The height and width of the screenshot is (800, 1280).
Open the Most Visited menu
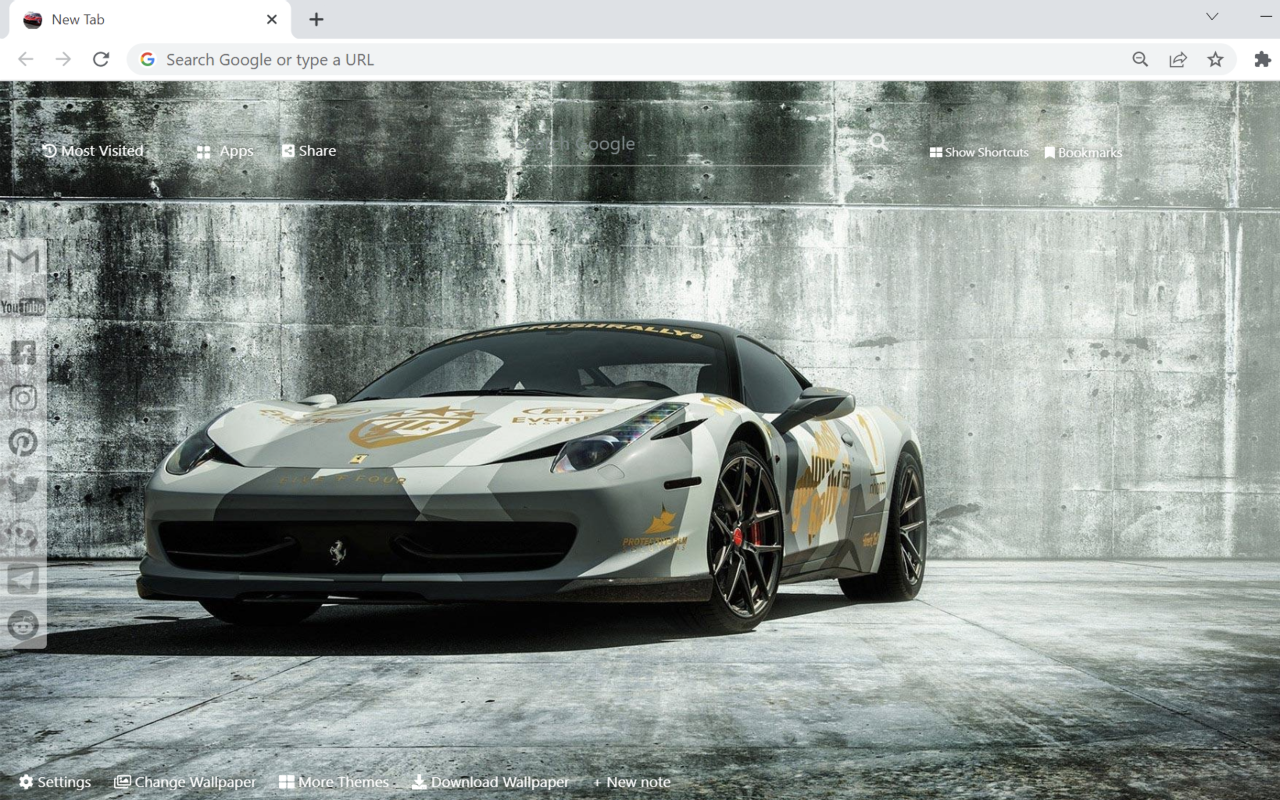click(93, 151)
